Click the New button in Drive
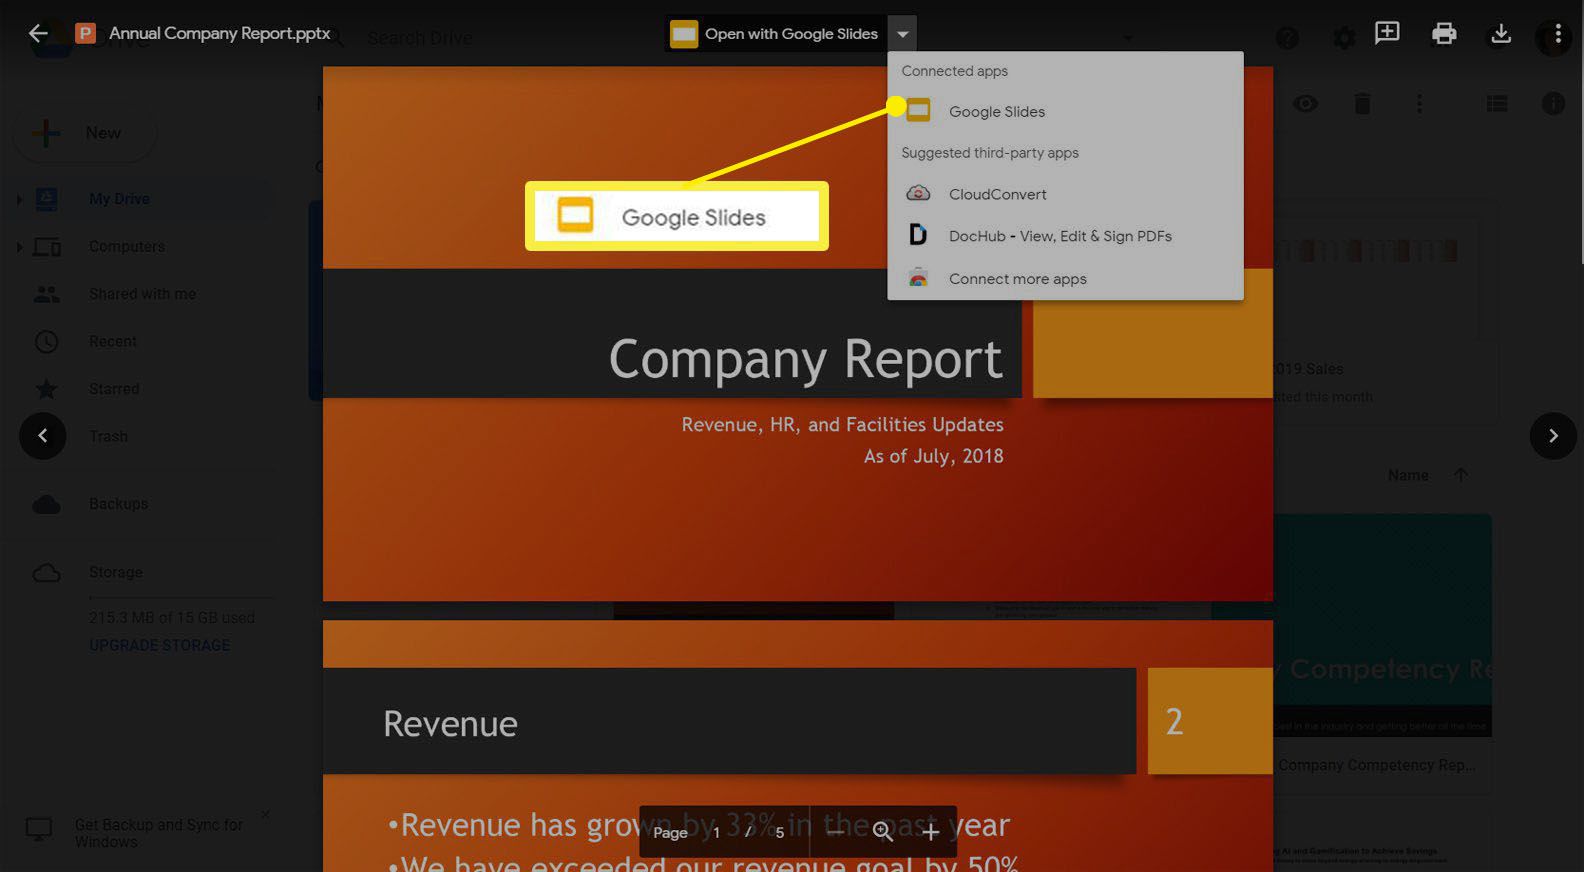This screenshot has height=872, width=1584. tap(85, 133)
